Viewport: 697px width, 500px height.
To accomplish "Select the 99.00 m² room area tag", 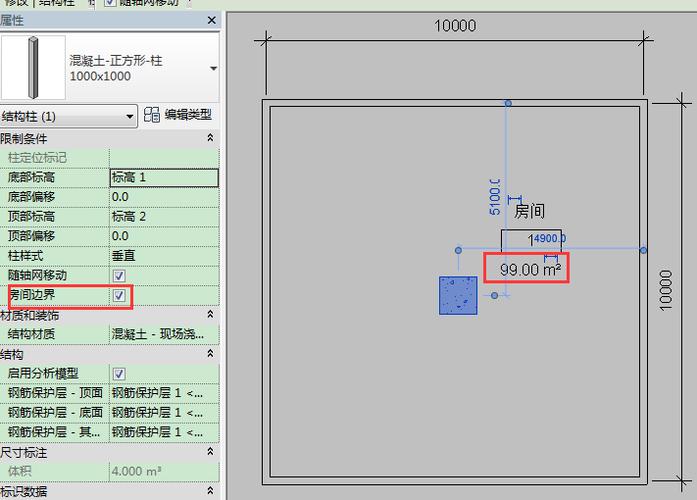I will click(x=527, y=269).
